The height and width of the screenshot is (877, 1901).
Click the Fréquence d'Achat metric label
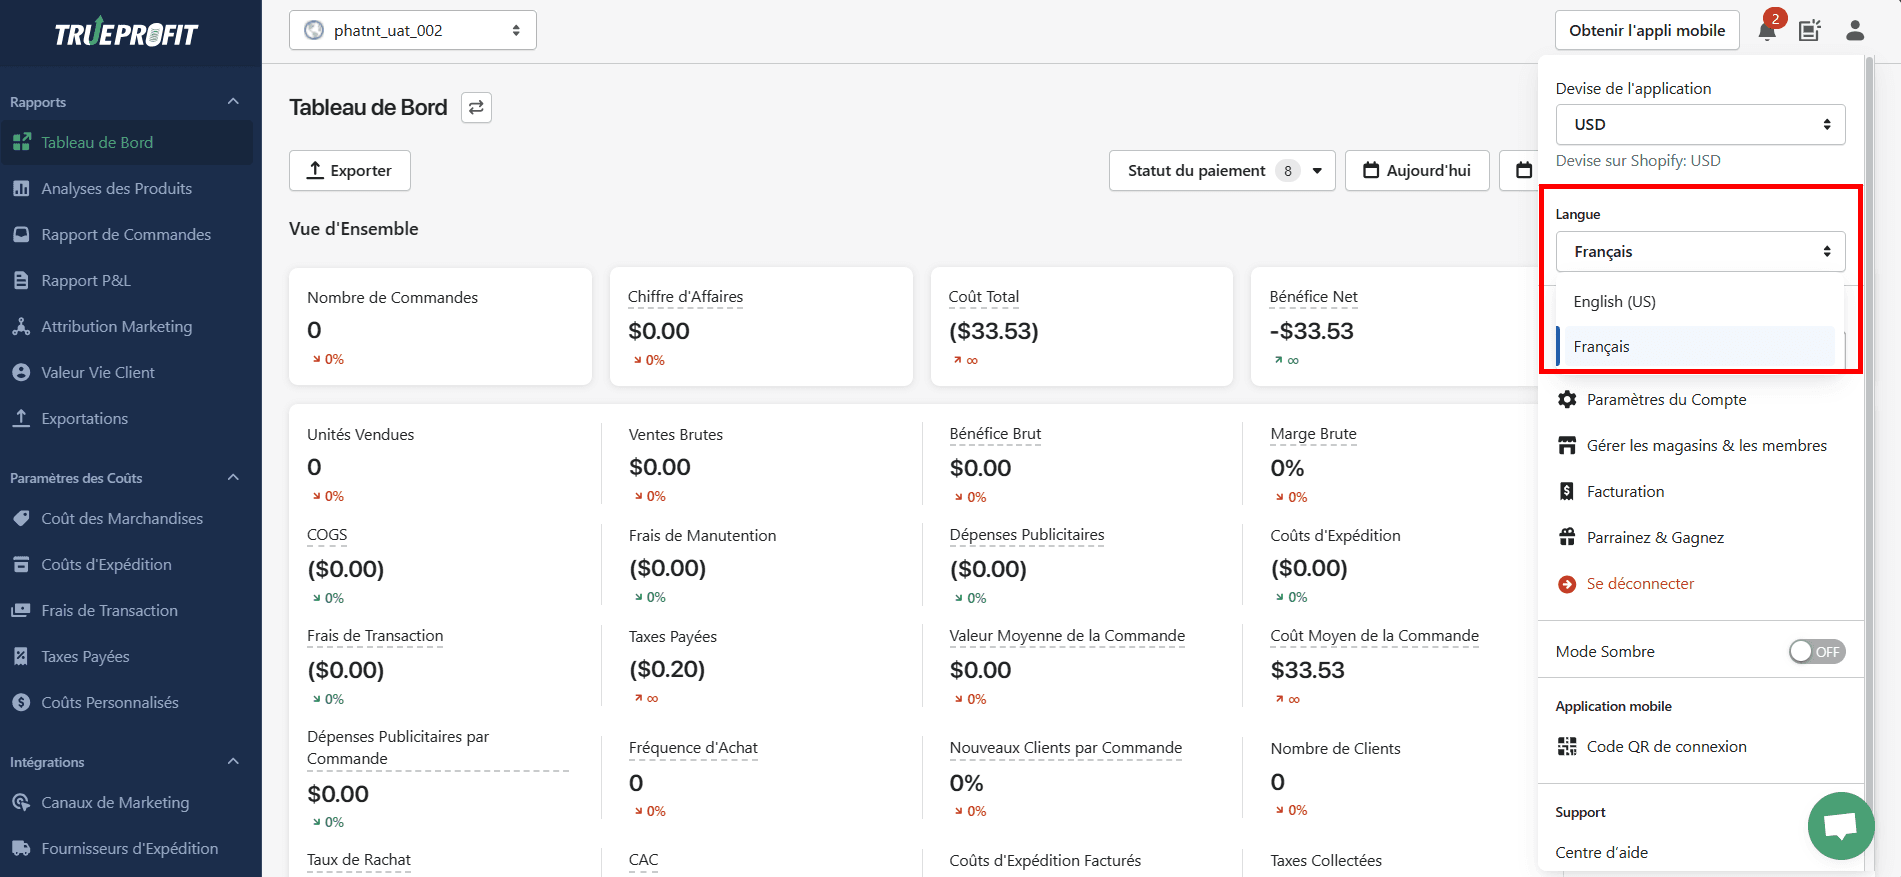693,747
